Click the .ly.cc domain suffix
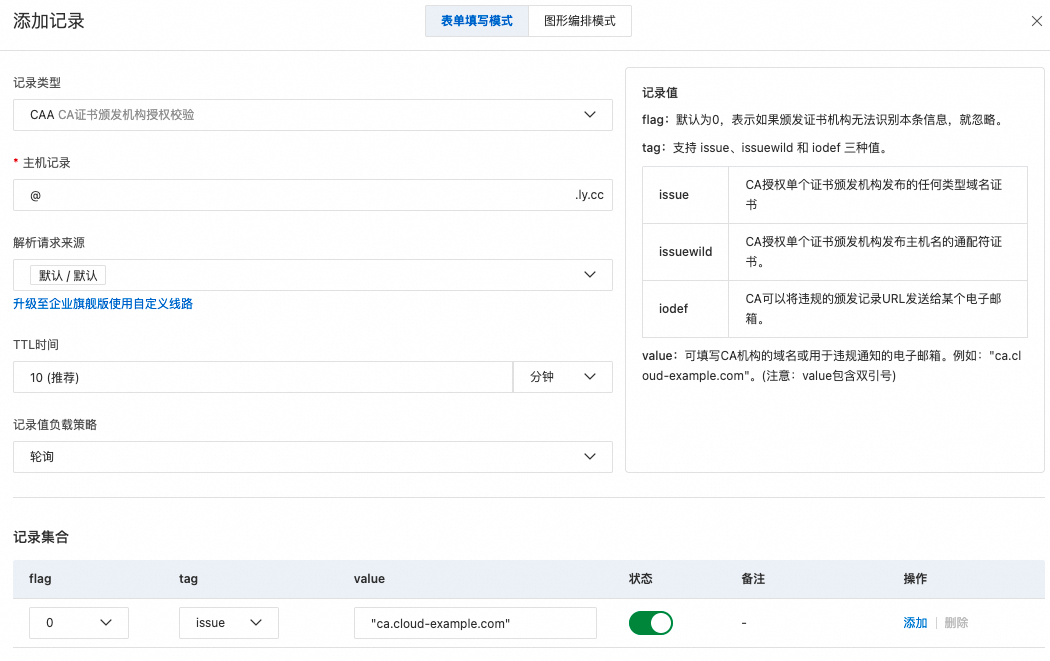The height and width of the screenshot is (661, 1050). 589,195
